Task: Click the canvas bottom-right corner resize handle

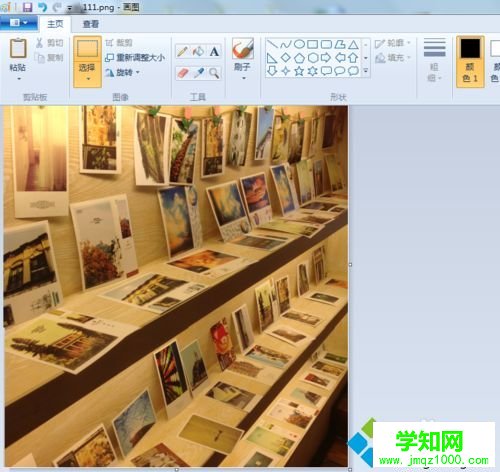Action: 350,469
